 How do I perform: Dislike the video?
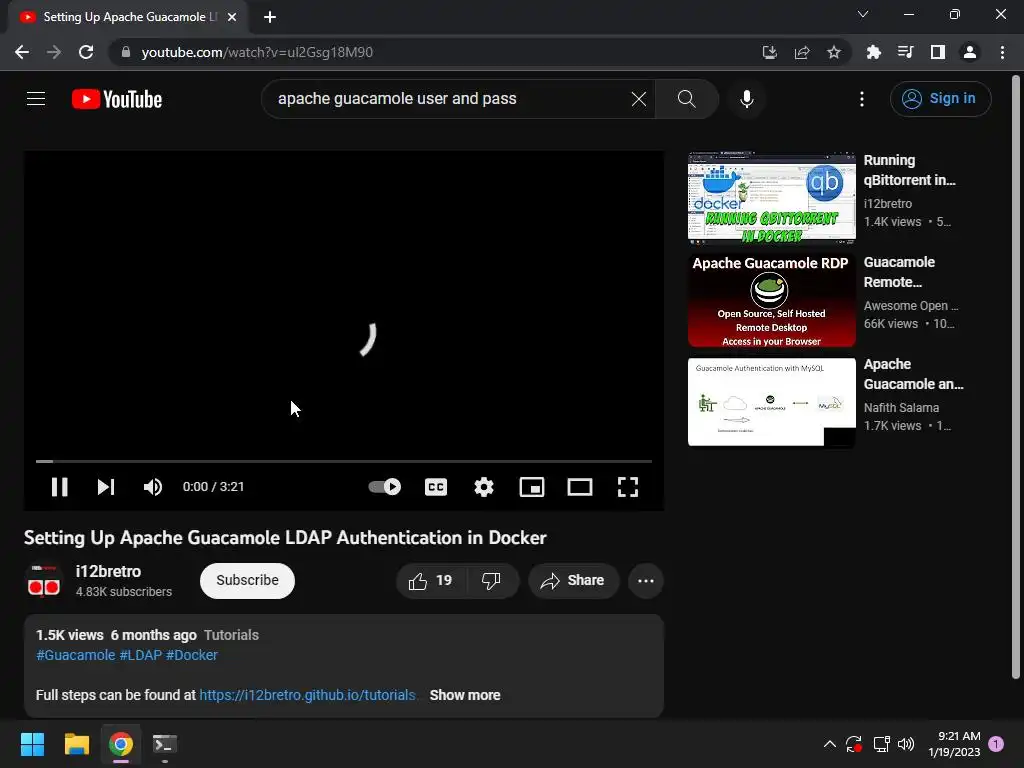tap(491, 581)
